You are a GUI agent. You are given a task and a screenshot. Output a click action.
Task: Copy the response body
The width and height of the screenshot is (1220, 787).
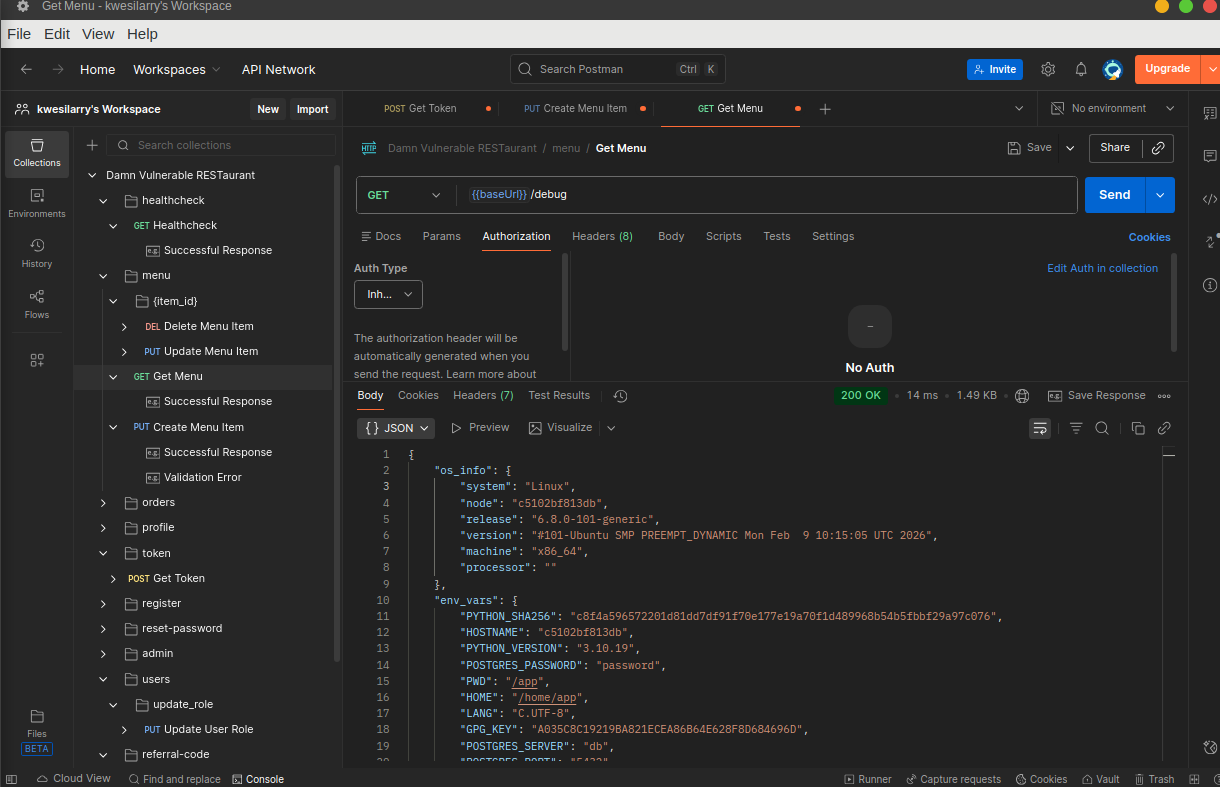(1138, 428)
